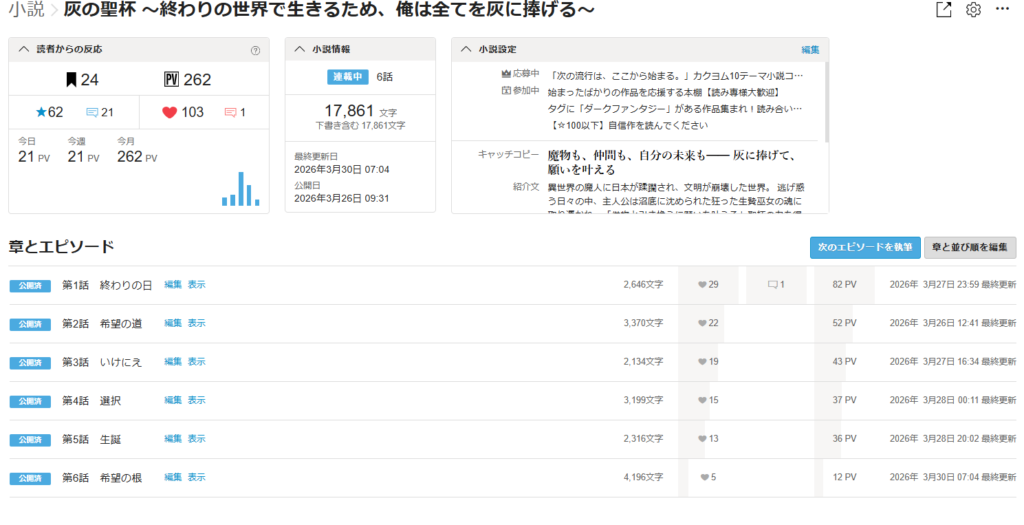Click the comment icon on episode 1
This screenshot has height=525, width=1024.
tap(772, 285)
